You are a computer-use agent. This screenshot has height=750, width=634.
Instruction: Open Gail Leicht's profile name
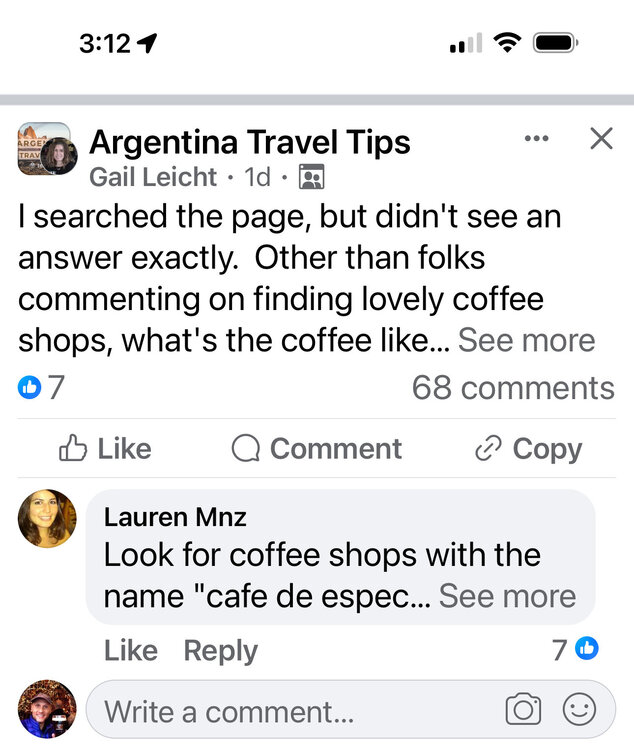[x=153, y=177]
